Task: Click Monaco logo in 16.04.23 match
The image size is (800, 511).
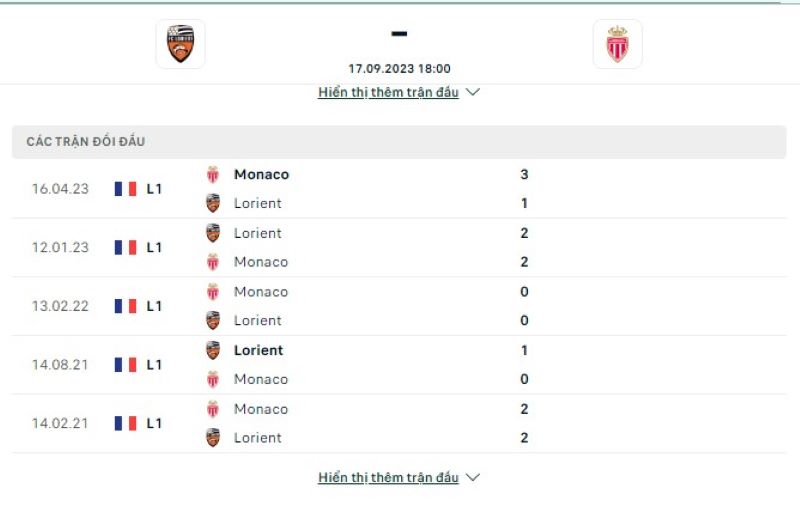Action: point(213,174)
